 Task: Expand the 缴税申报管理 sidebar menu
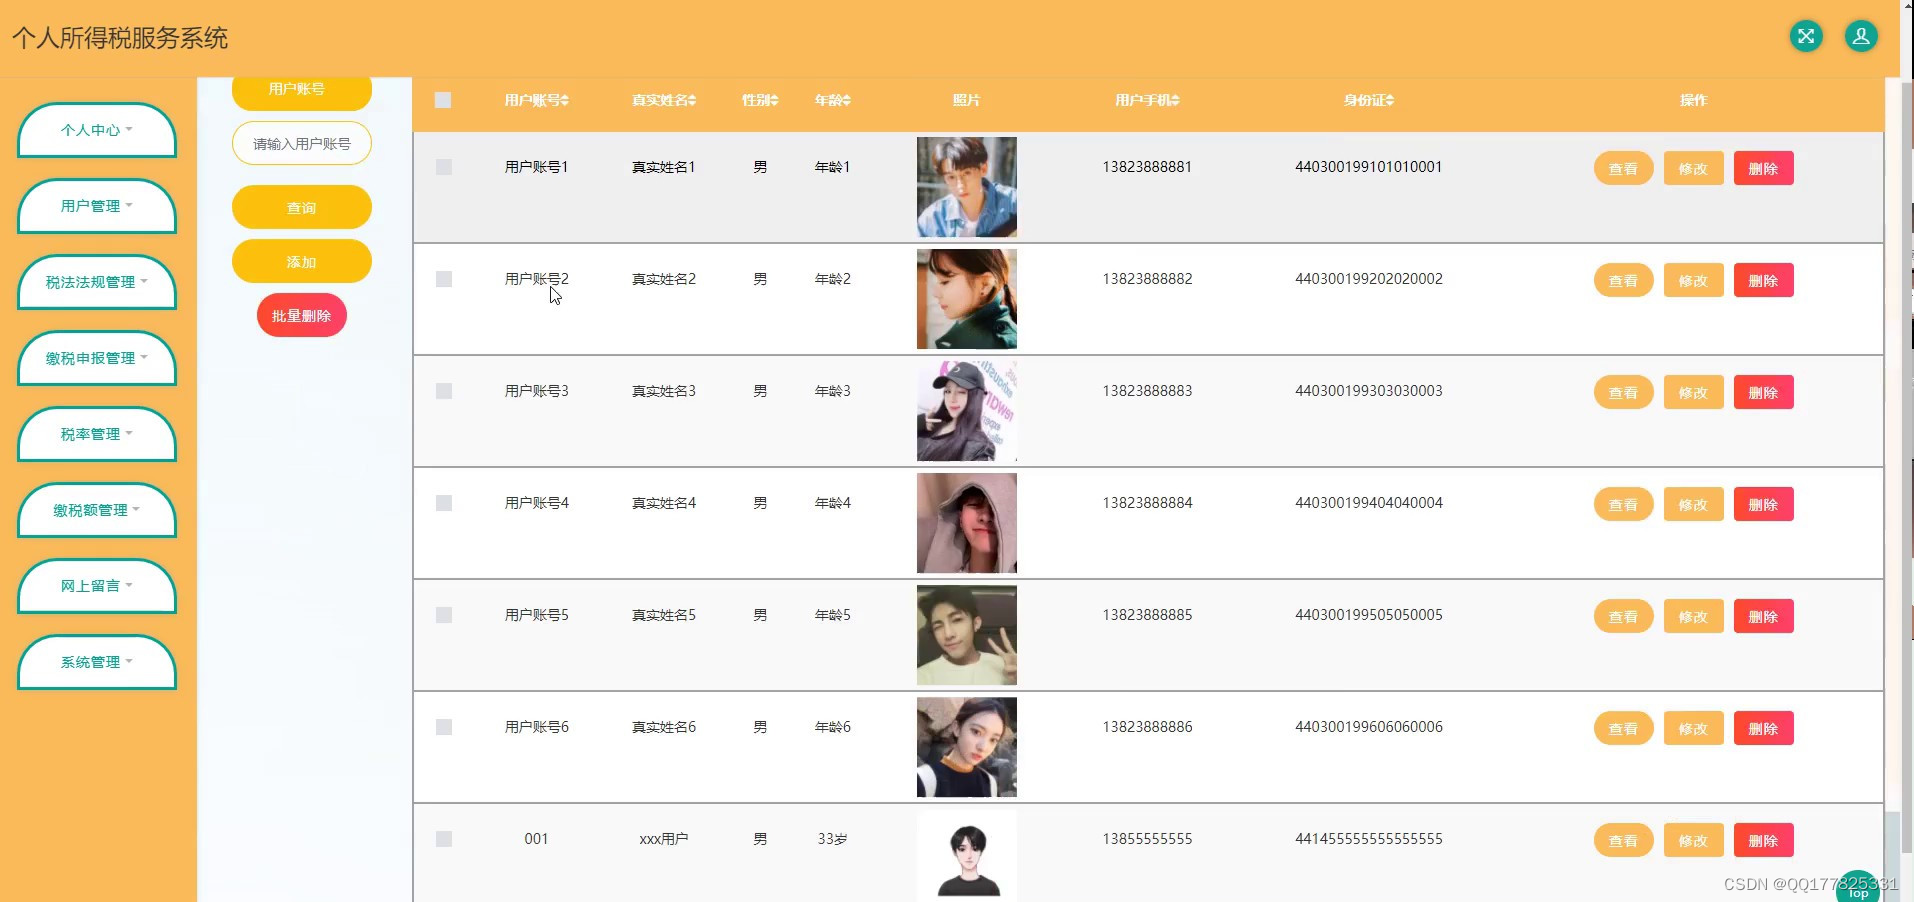point(97,358)
